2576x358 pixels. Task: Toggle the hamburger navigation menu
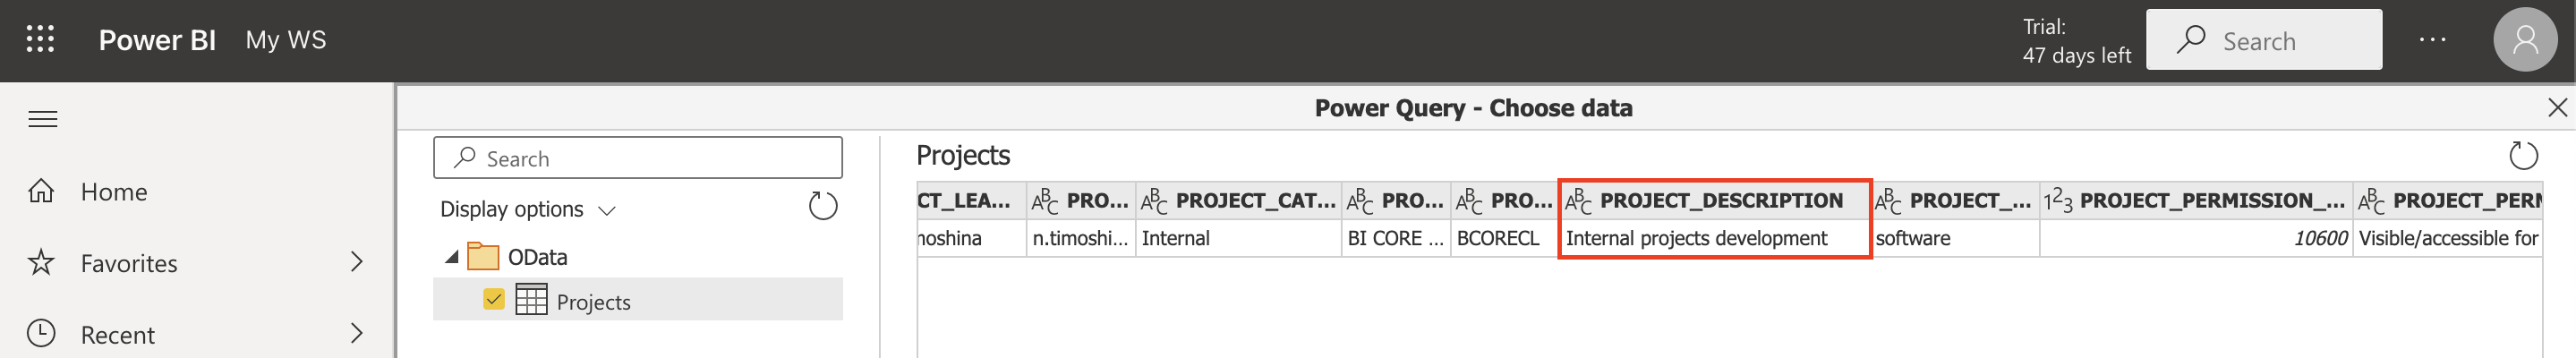click(x=42, y=120)
